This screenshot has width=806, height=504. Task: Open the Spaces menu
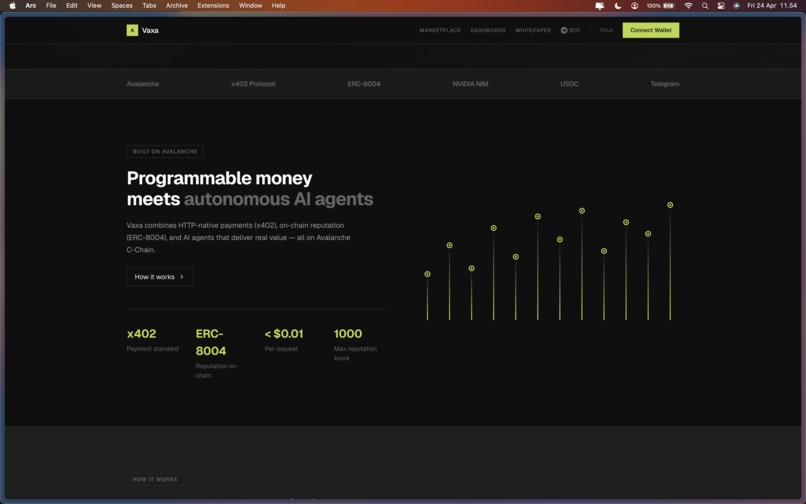(x=122, y=6)
